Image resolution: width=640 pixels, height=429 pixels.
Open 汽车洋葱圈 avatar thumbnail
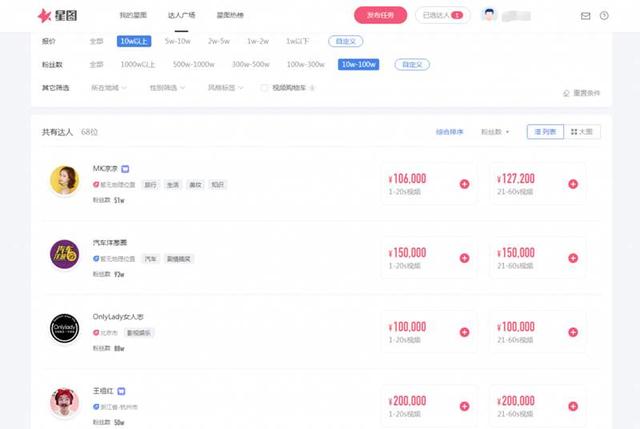click(64, 254)
